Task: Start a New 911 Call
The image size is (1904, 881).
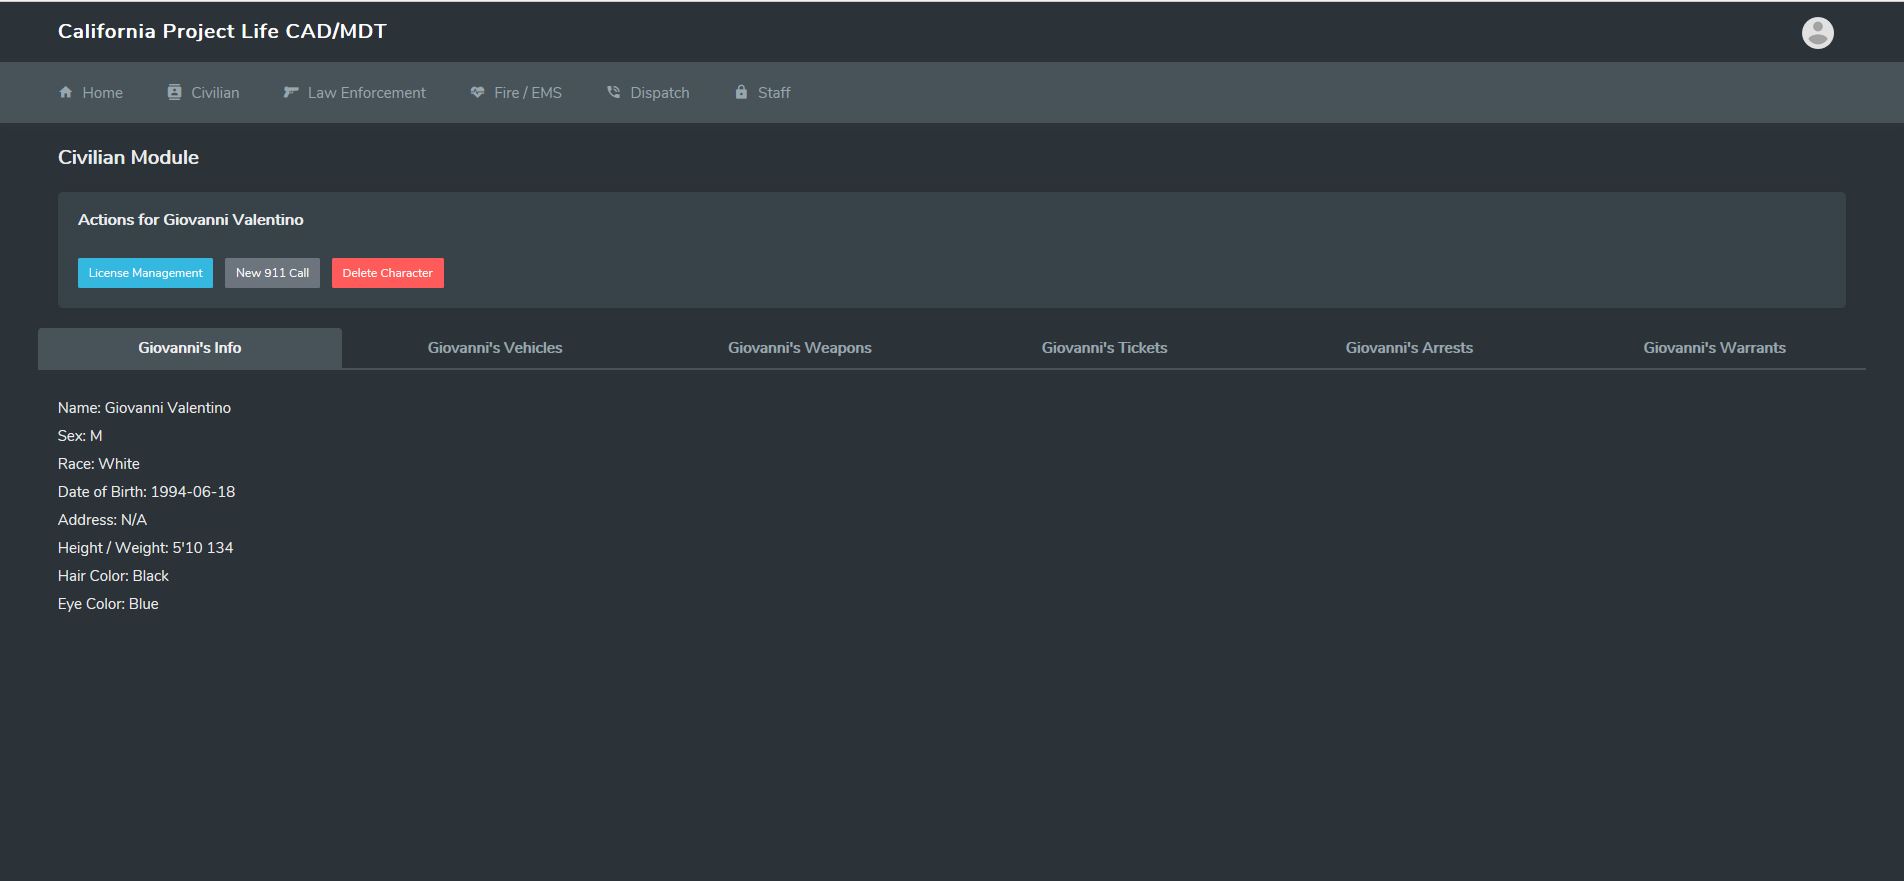Action: pyautogui.click(x=272, y=273)
